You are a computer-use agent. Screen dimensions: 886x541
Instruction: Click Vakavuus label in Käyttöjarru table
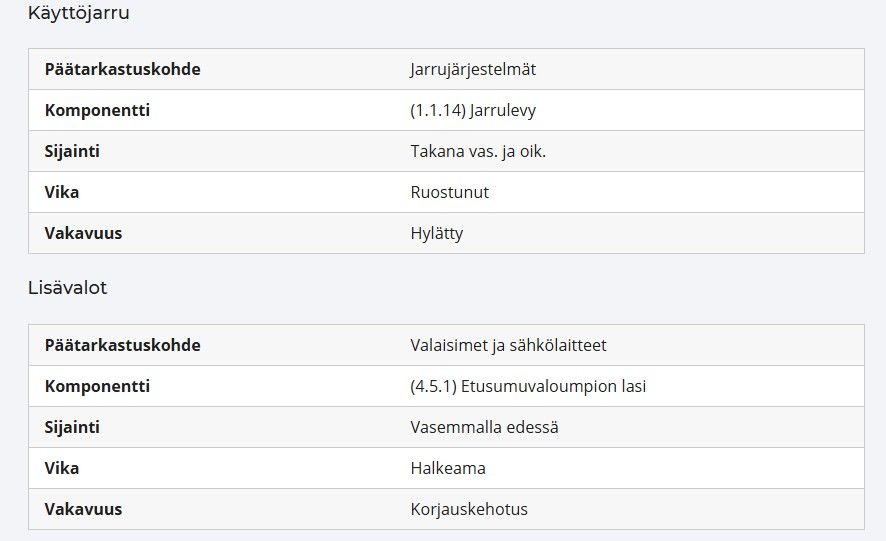pos(83,233)
